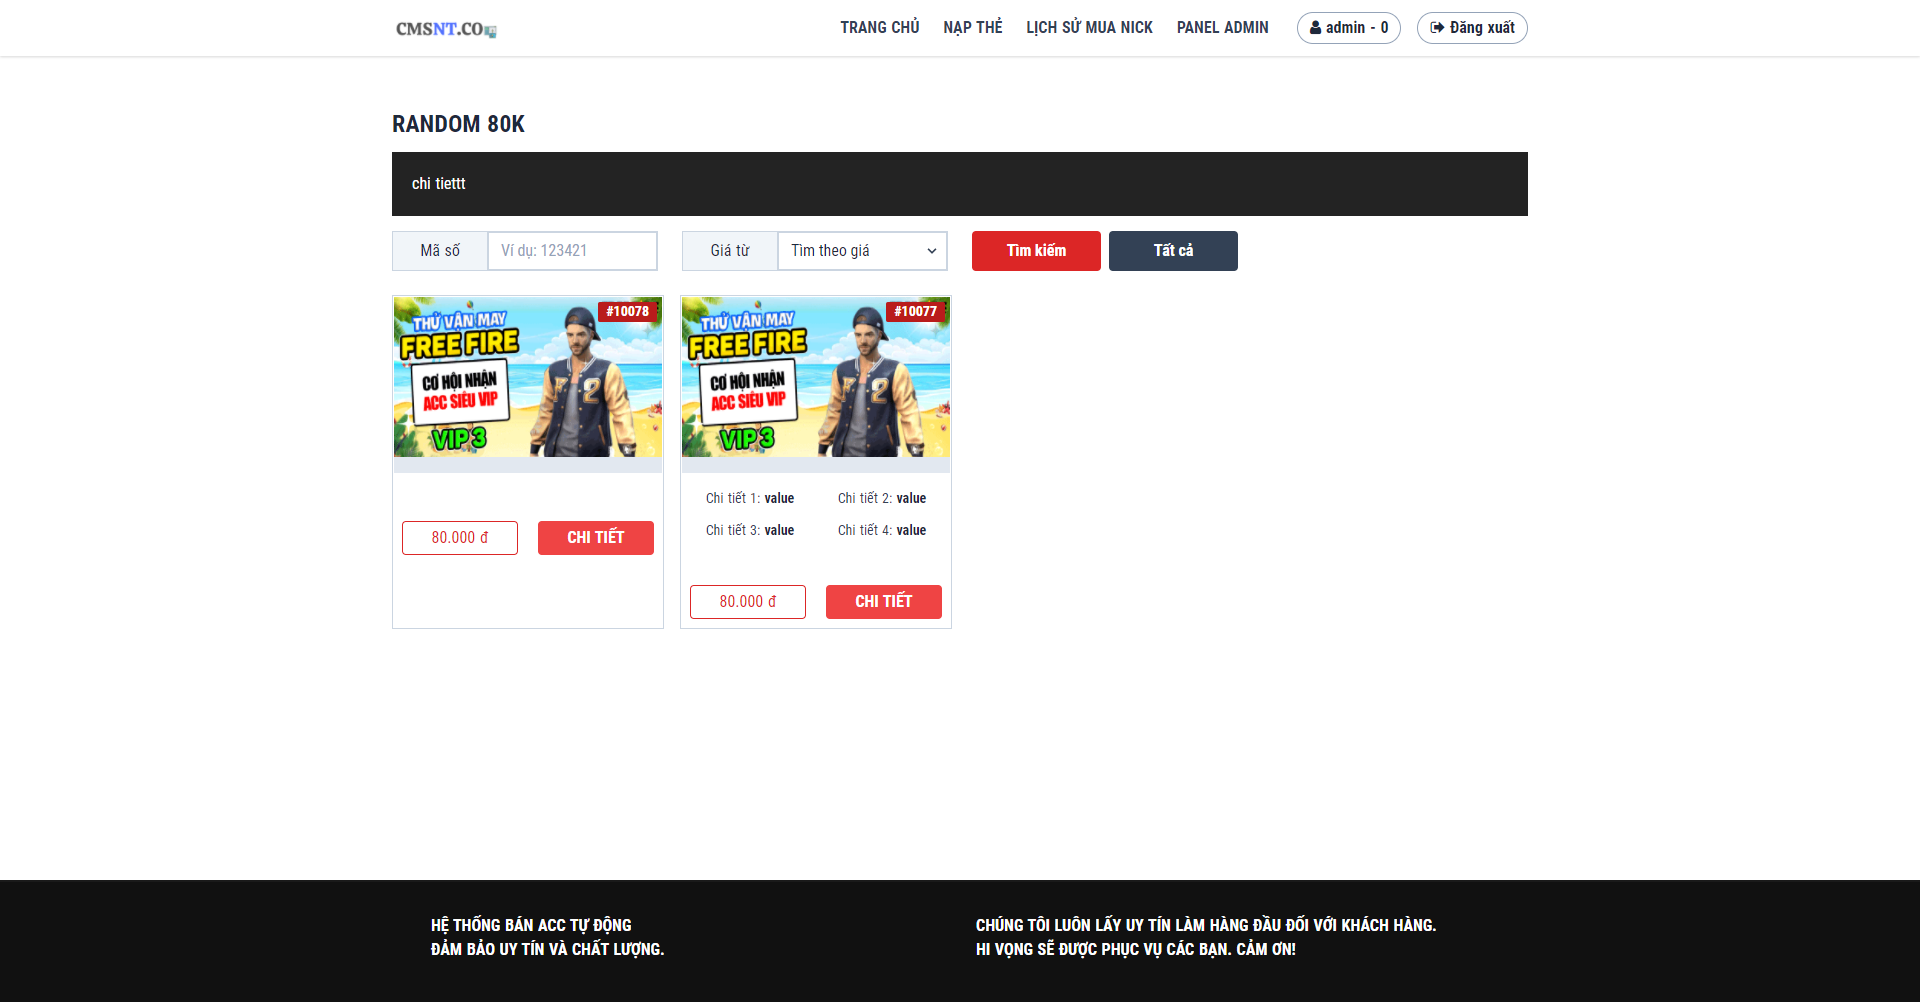Expand the Tìm theo giá dropdown
1920x1002 pixels.
[x=862, y=251]
